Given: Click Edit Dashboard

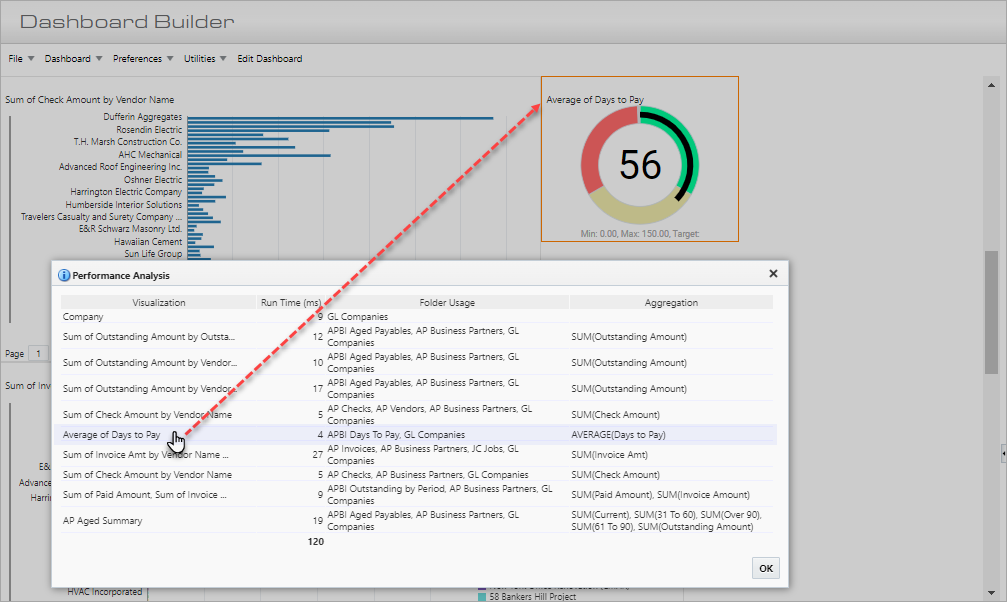Looking at the screenshot, I should click(x=270, y=58).
